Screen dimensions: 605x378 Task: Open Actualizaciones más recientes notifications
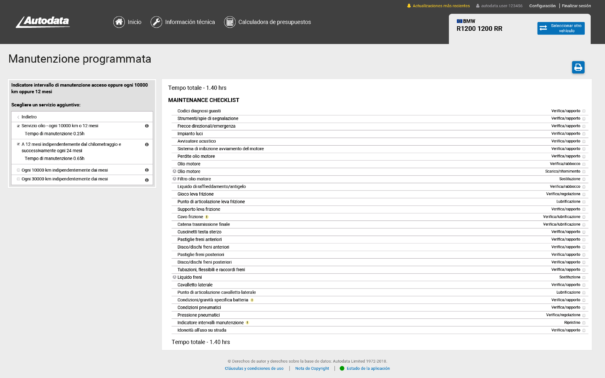438,6
